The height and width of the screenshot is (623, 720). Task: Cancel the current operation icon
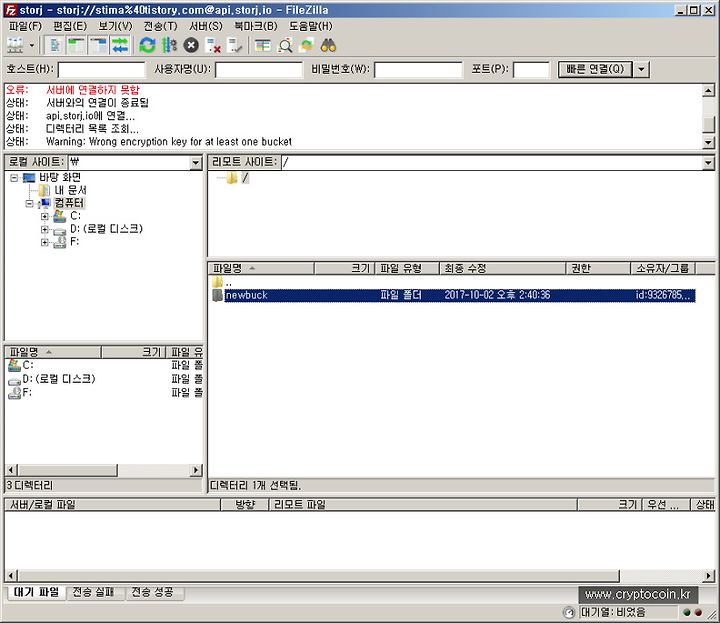(191, 45)
